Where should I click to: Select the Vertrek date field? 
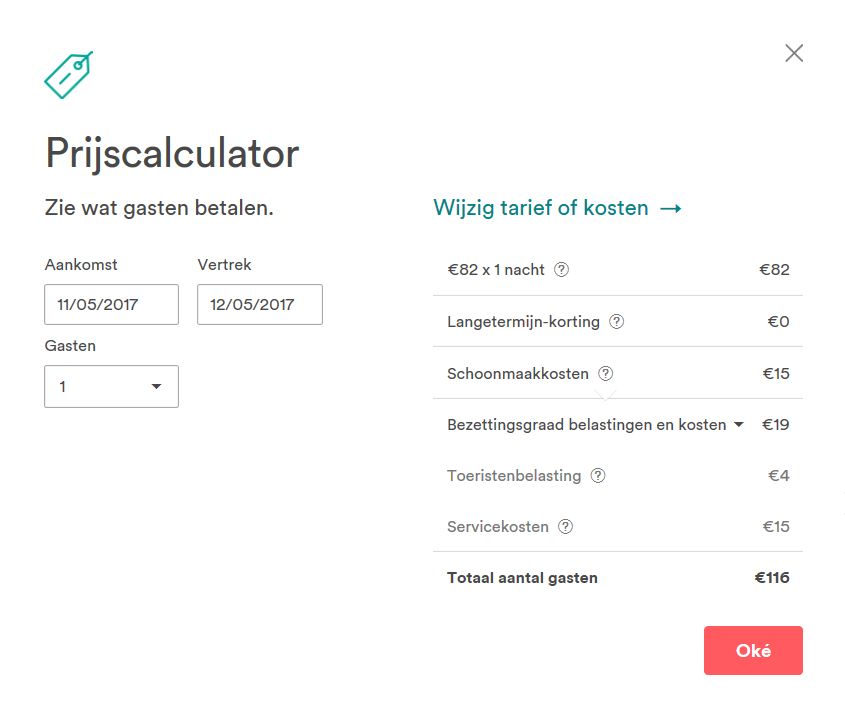tap(259, 305)
